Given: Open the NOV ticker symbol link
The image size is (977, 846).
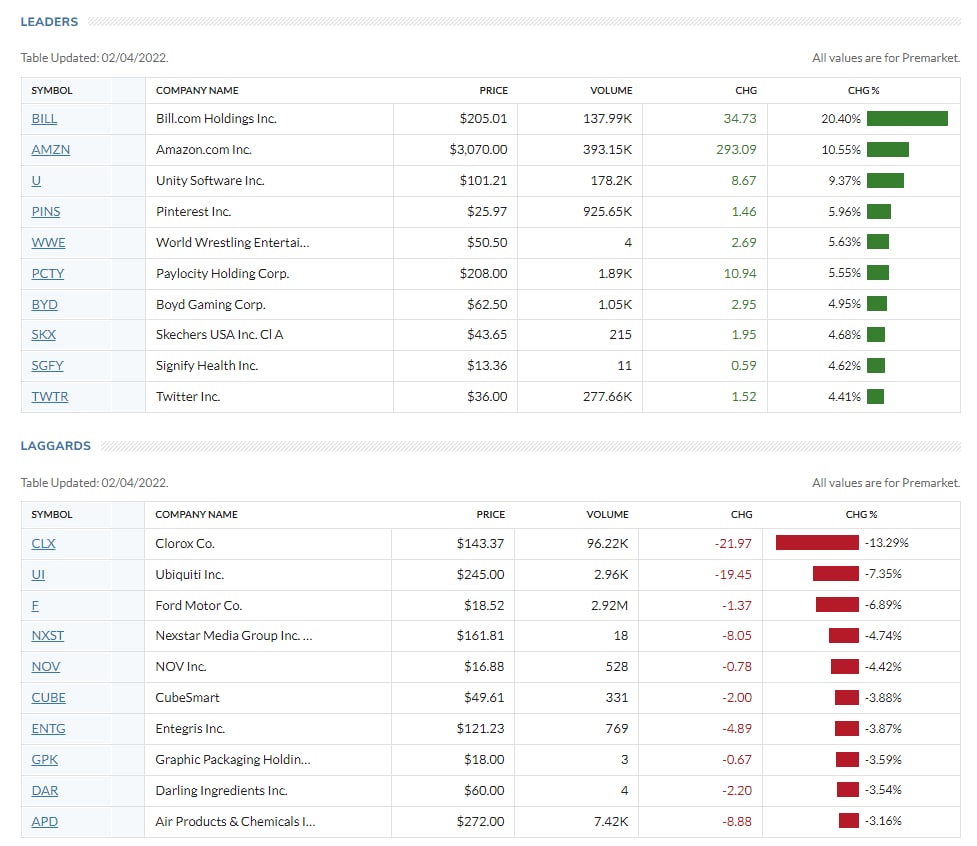Looking at the screenshot, I should tap(45, 667).
